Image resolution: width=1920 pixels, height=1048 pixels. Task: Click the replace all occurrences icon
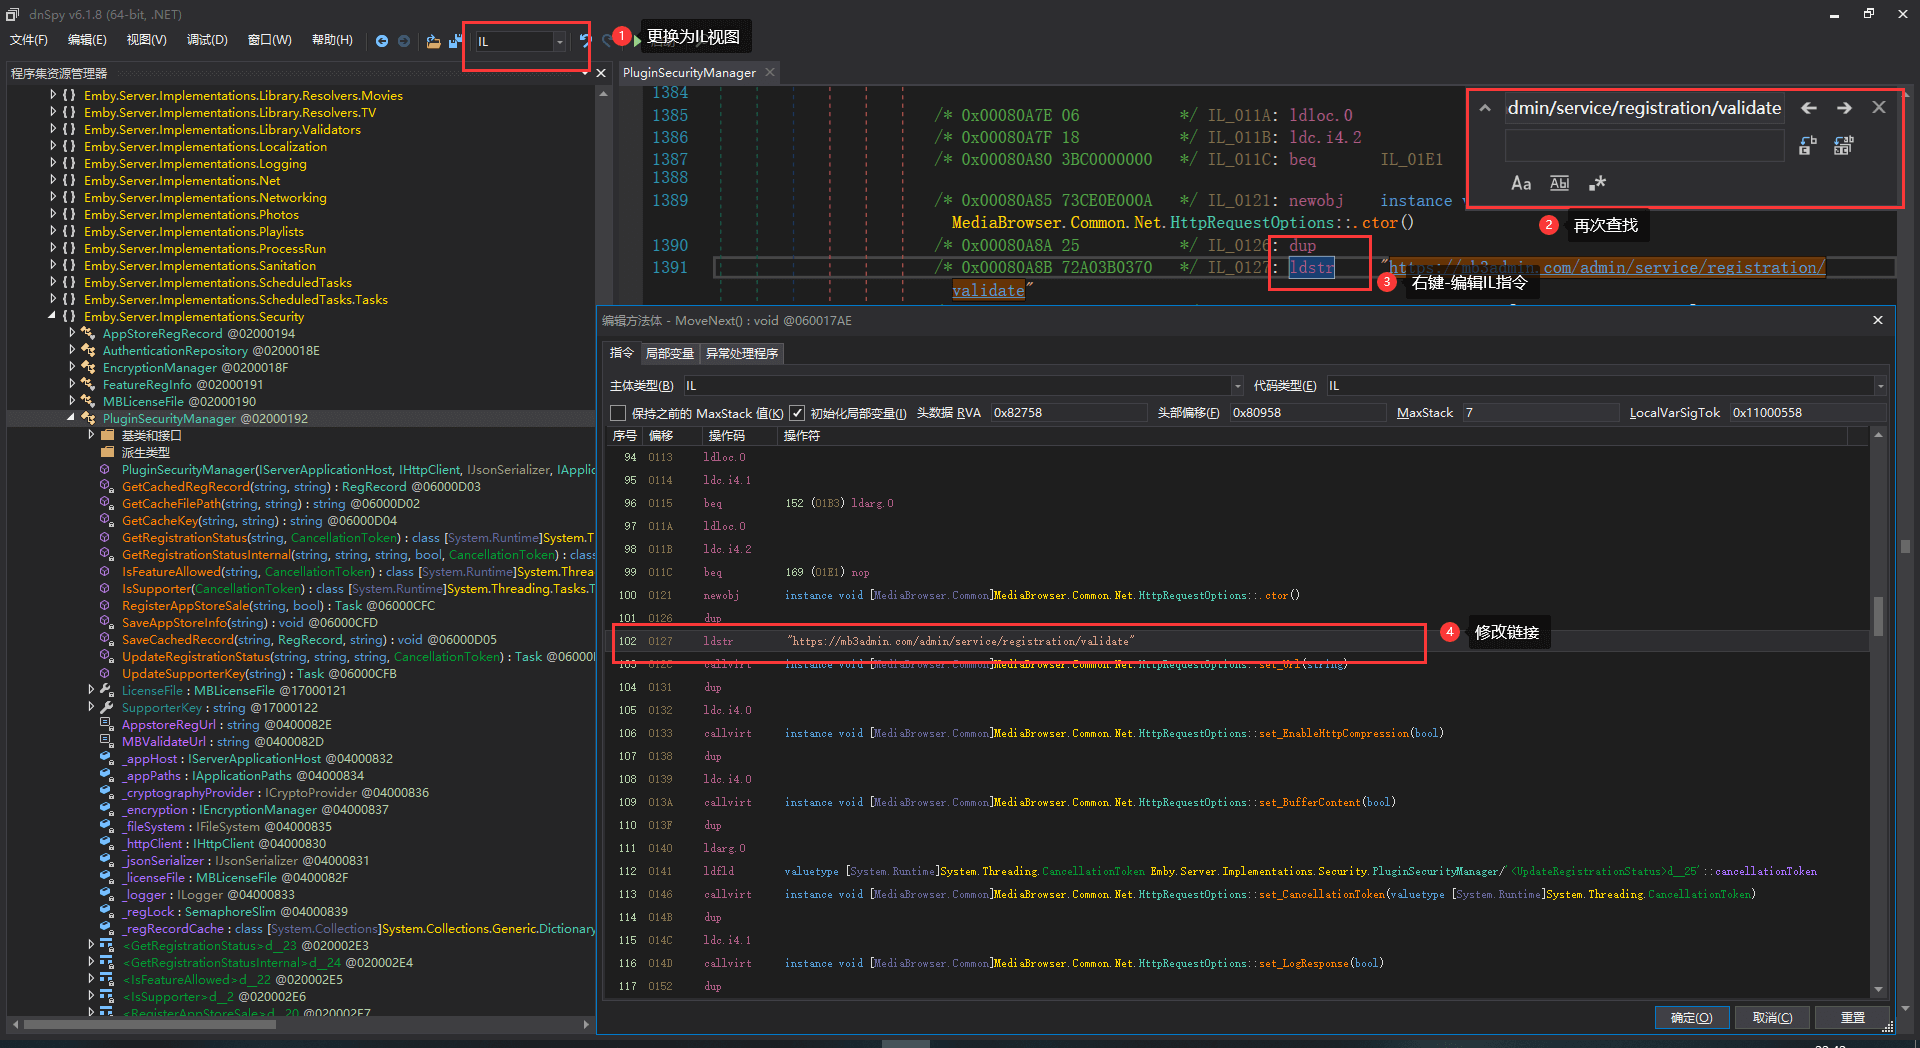[1843, 145]
